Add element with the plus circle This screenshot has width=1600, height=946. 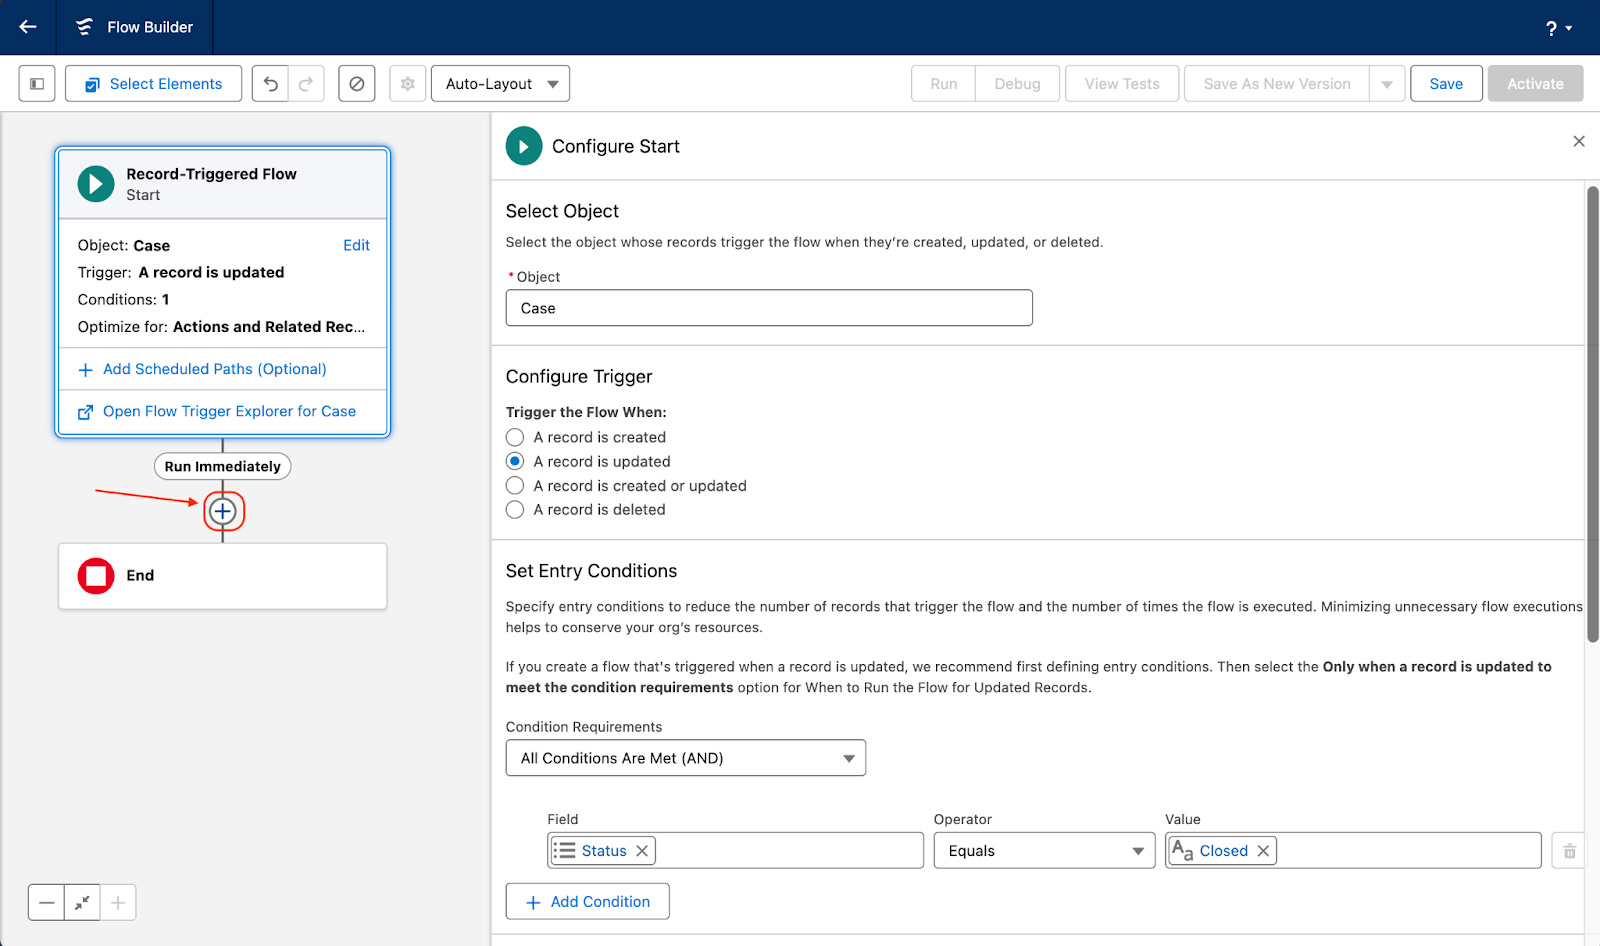pos(223,511)
